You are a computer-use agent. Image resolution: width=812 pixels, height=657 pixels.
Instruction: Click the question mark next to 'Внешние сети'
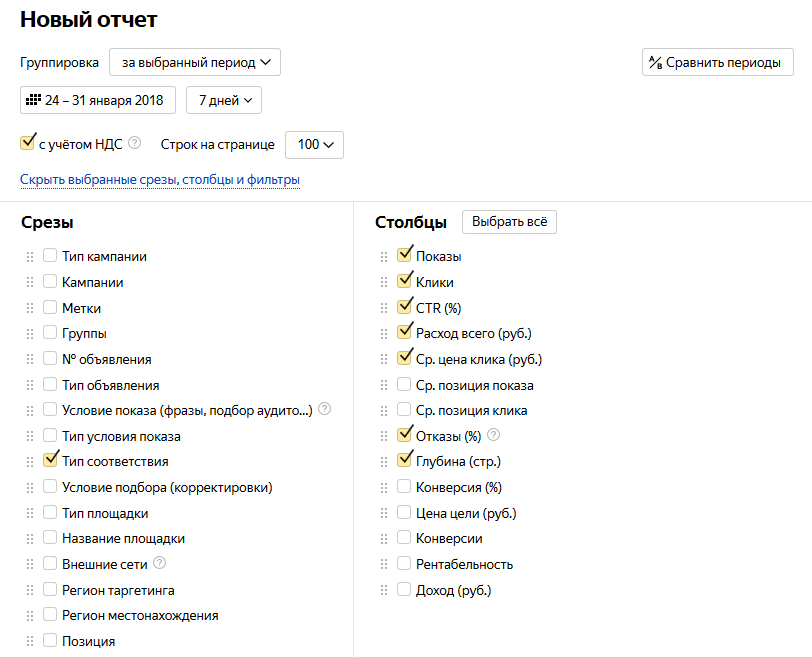pyautogui.click(x=160, y=563)
